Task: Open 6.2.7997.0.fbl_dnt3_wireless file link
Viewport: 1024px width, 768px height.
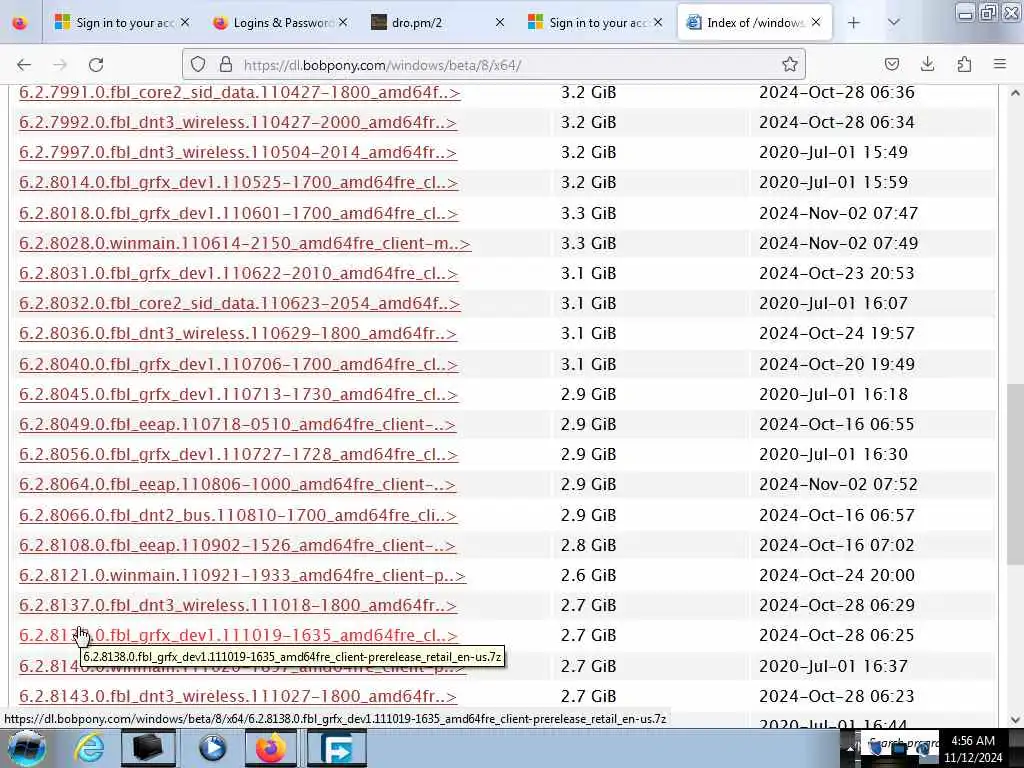Action: coord(238,152)
